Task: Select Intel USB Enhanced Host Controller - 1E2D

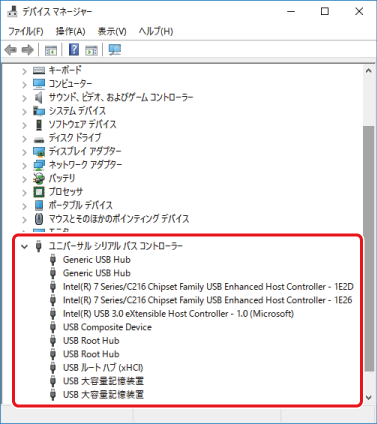Action: pyautogui.click(x=208, y=287)
